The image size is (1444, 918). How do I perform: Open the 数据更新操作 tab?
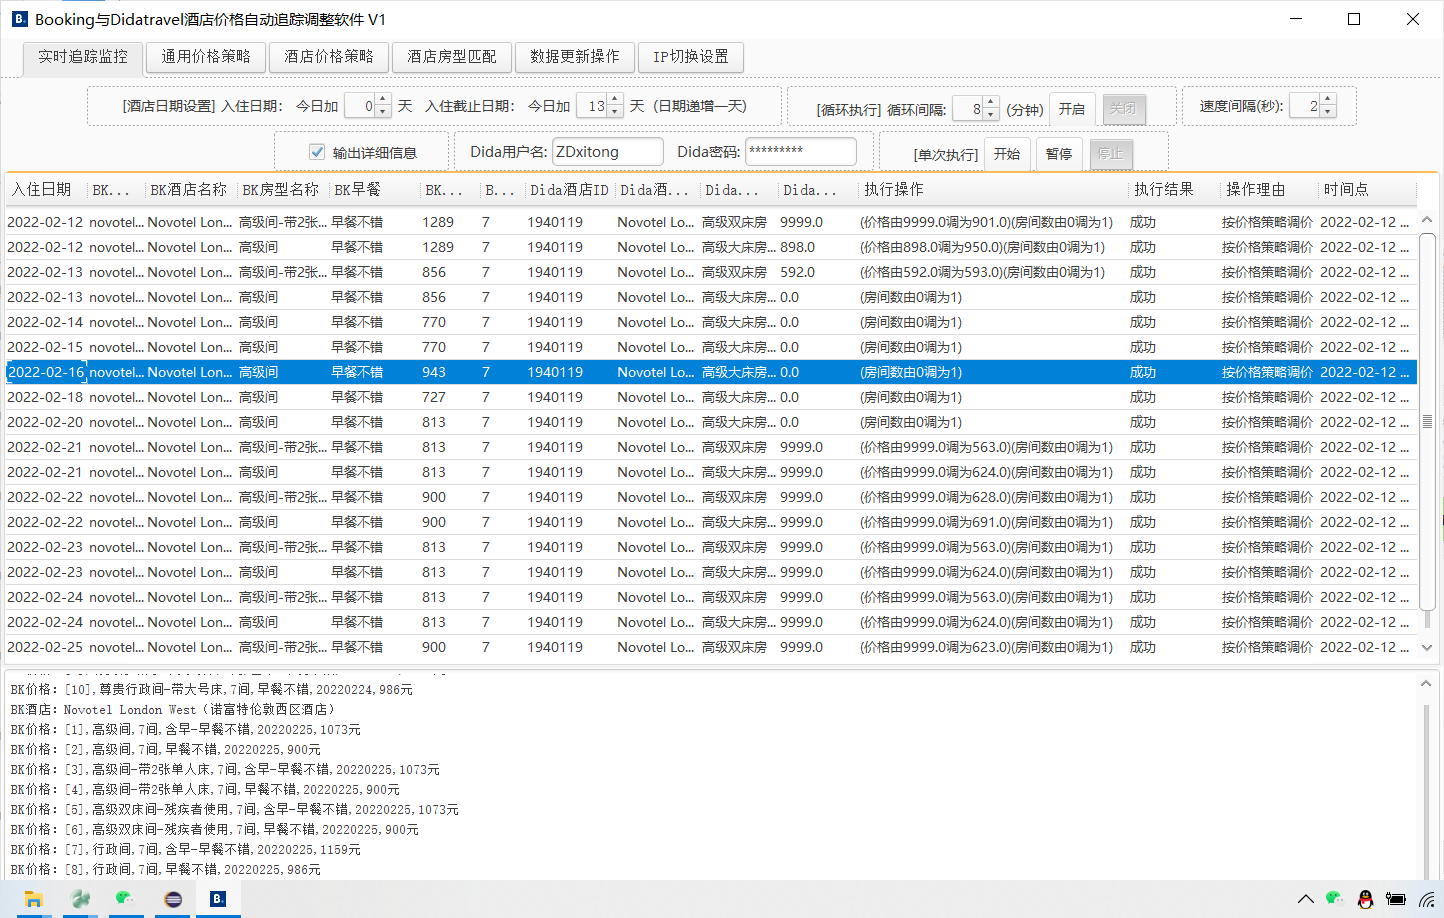575,57
